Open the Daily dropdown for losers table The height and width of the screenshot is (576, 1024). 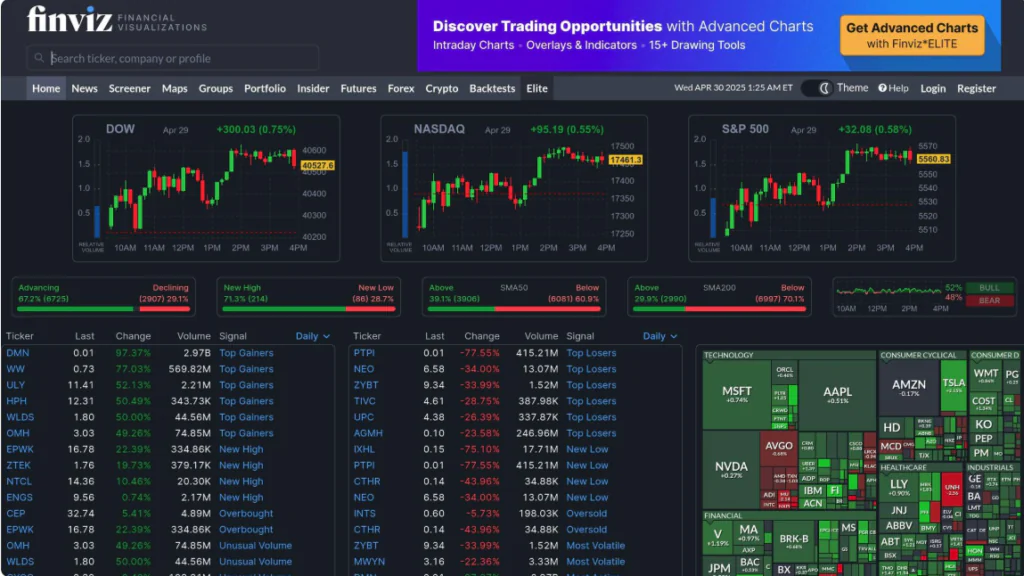[660, 336]
